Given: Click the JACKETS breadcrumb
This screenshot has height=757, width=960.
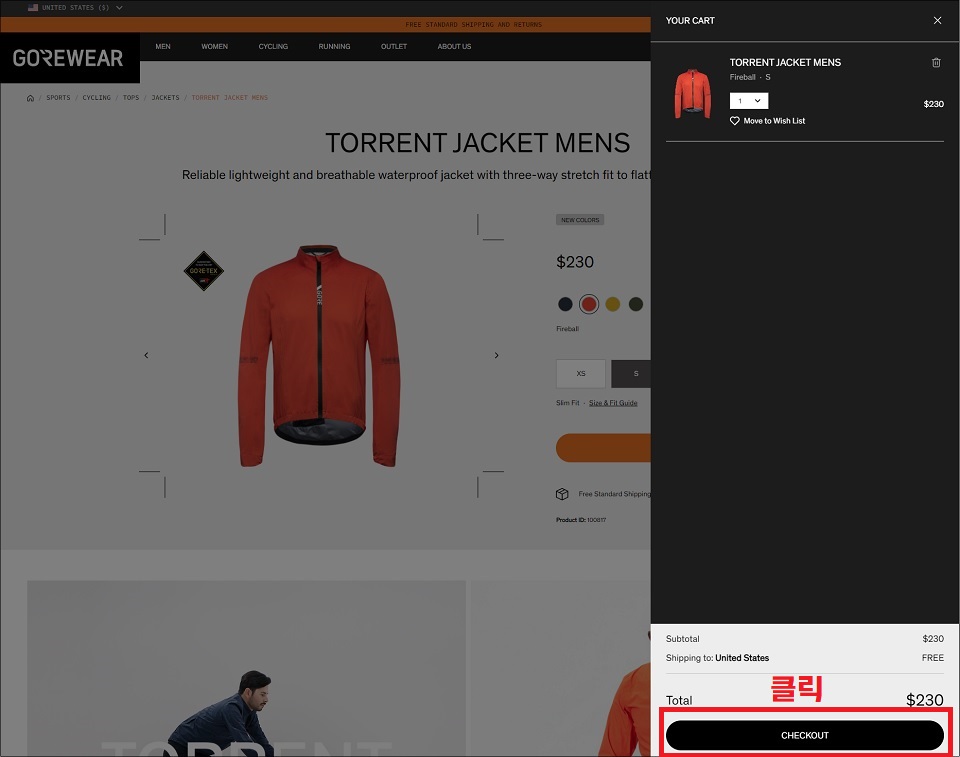Looking at the screenshot, I should coord(165,98).
